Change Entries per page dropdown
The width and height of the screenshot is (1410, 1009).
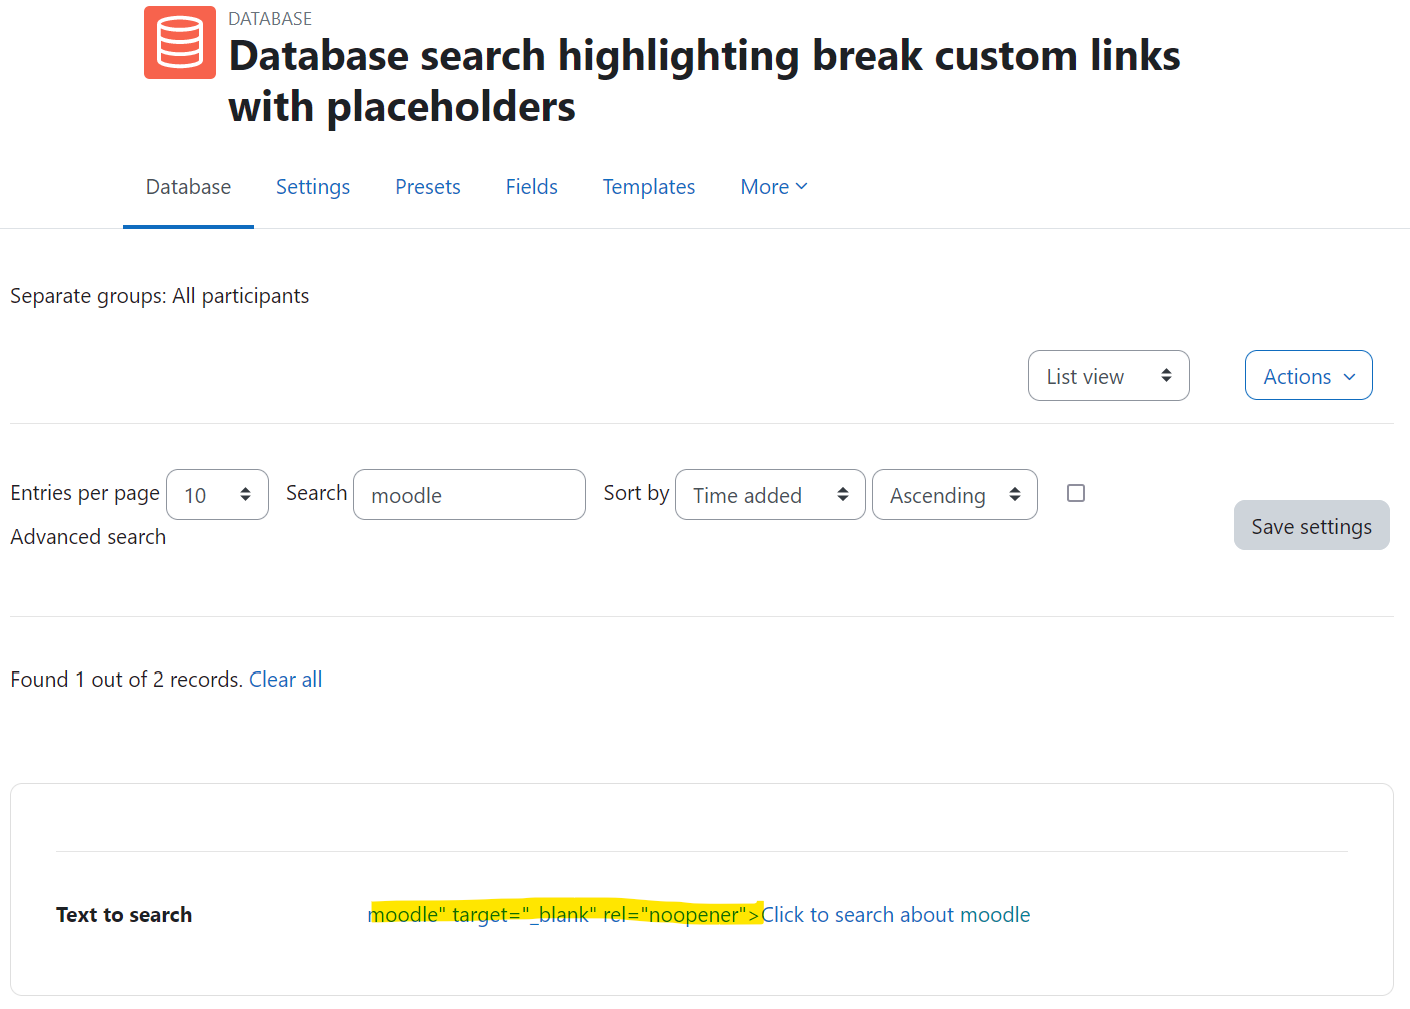[x=217, y=495]
